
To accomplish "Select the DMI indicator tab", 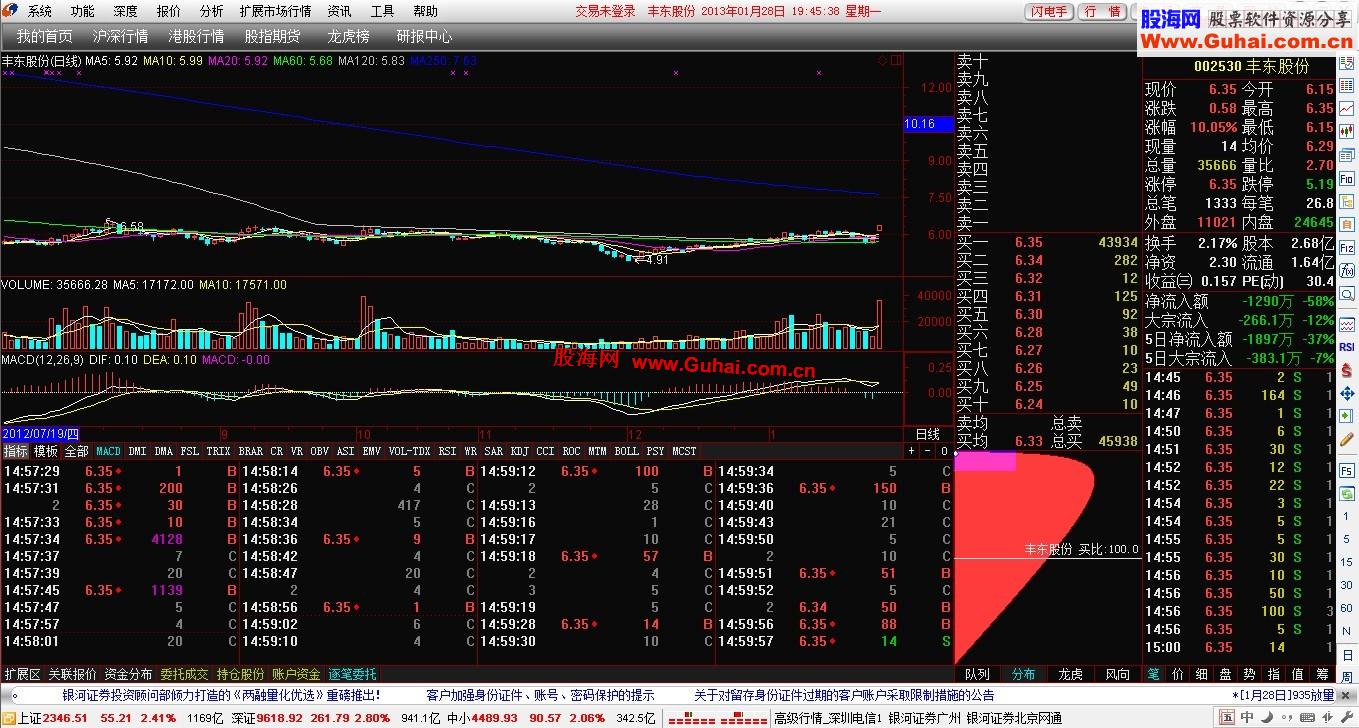I will coord(137,452).
